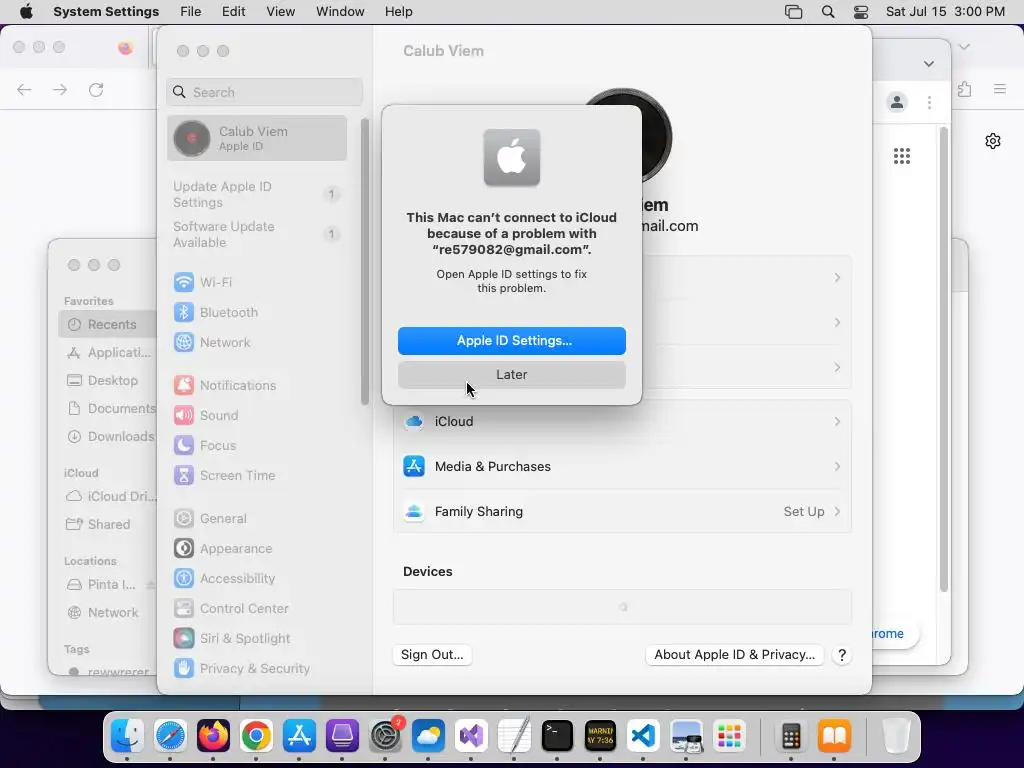Open the Window menu
This screenshot has height=768, width=1024.
click(340, 12)
